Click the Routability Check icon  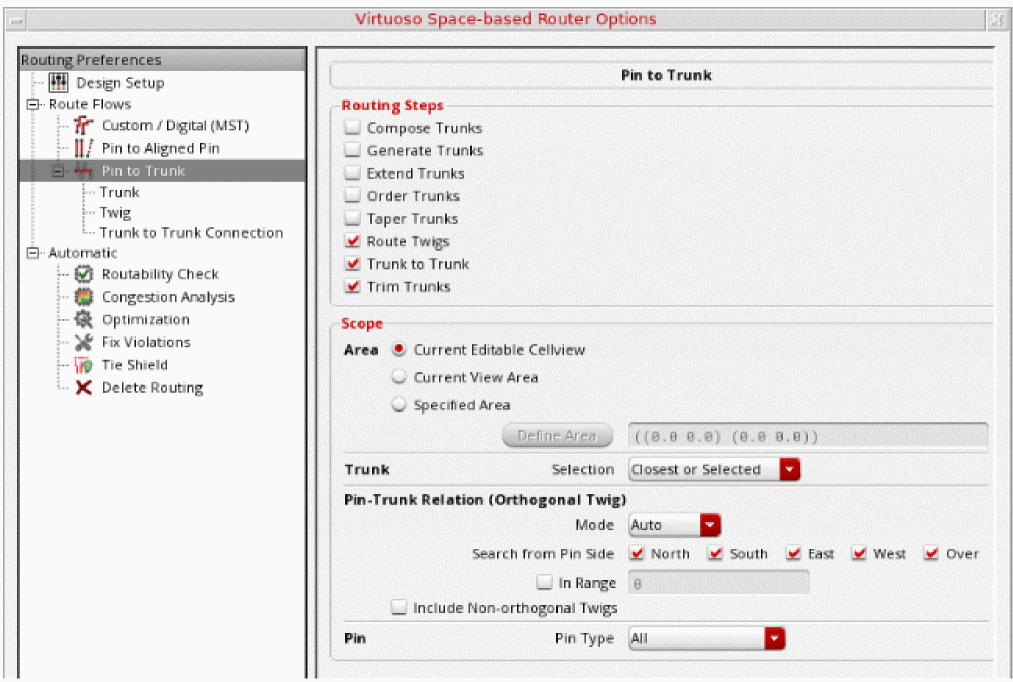tap(83, 274)
